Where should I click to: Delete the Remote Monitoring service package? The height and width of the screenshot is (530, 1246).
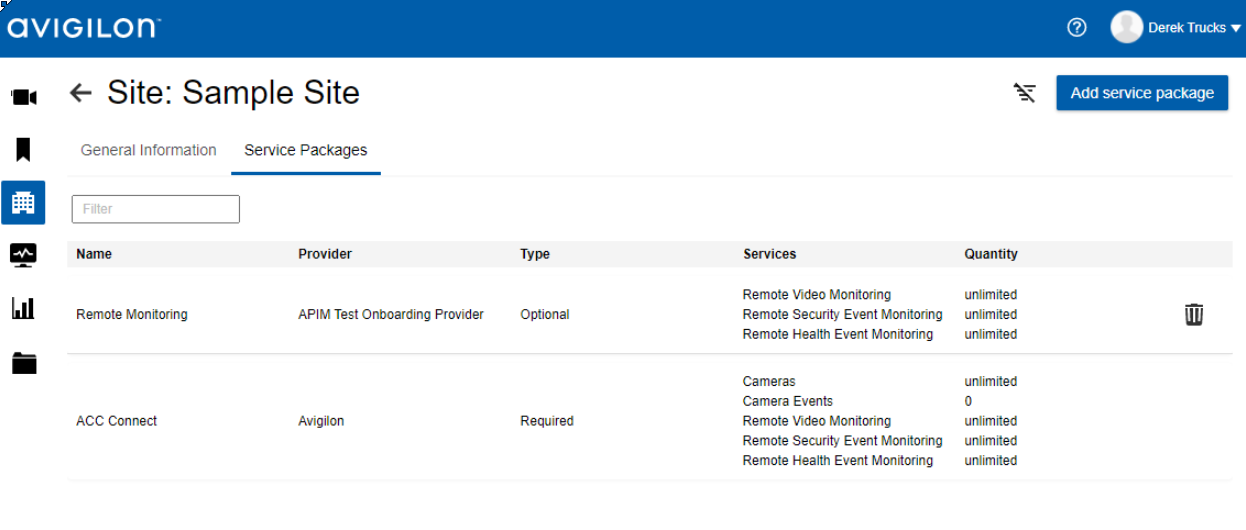pos(1193,315)
